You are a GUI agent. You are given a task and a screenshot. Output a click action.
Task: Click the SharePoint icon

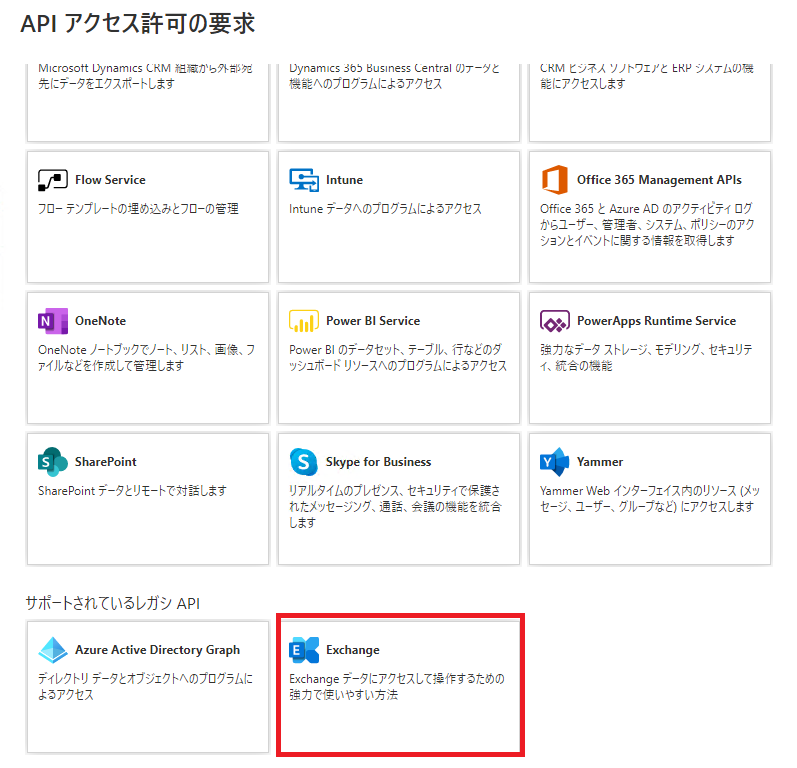pos(53,462)
